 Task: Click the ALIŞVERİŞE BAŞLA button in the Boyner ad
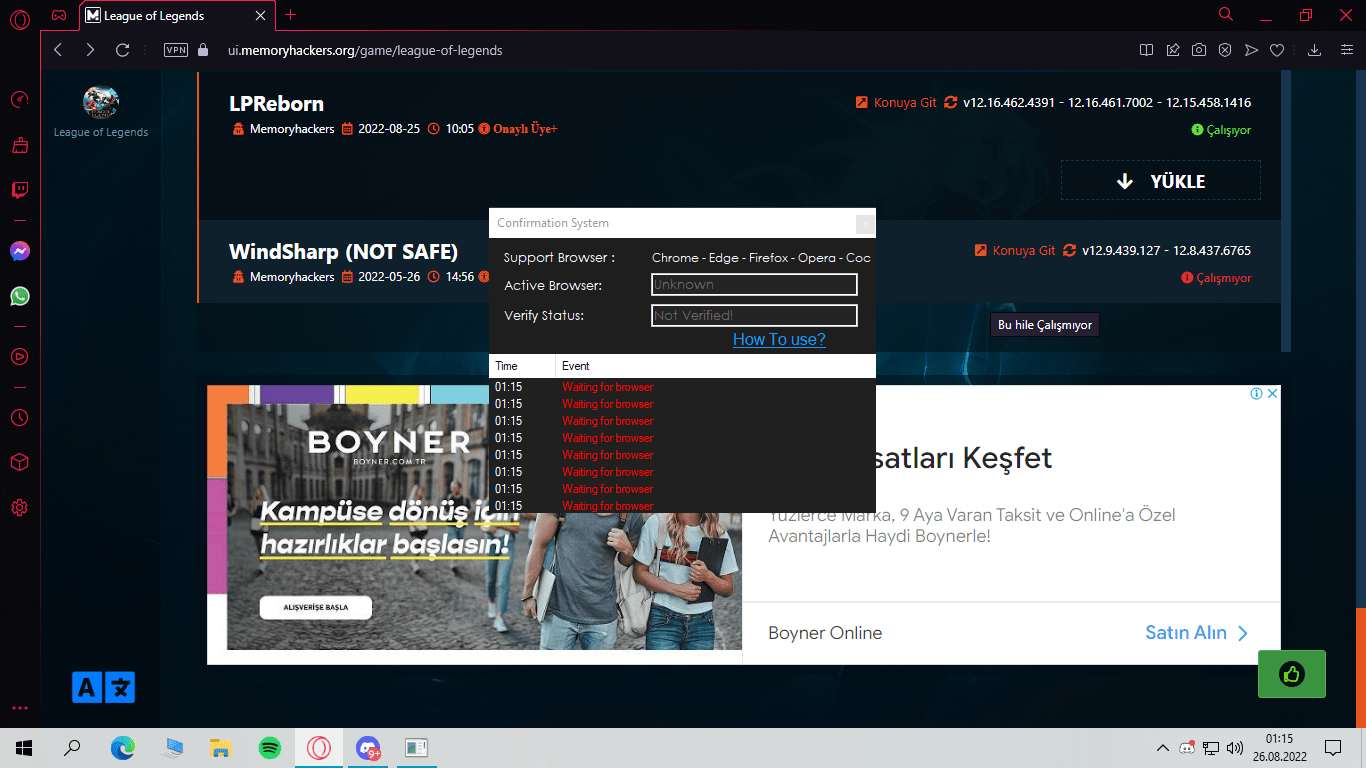click(x=315, y=608)
